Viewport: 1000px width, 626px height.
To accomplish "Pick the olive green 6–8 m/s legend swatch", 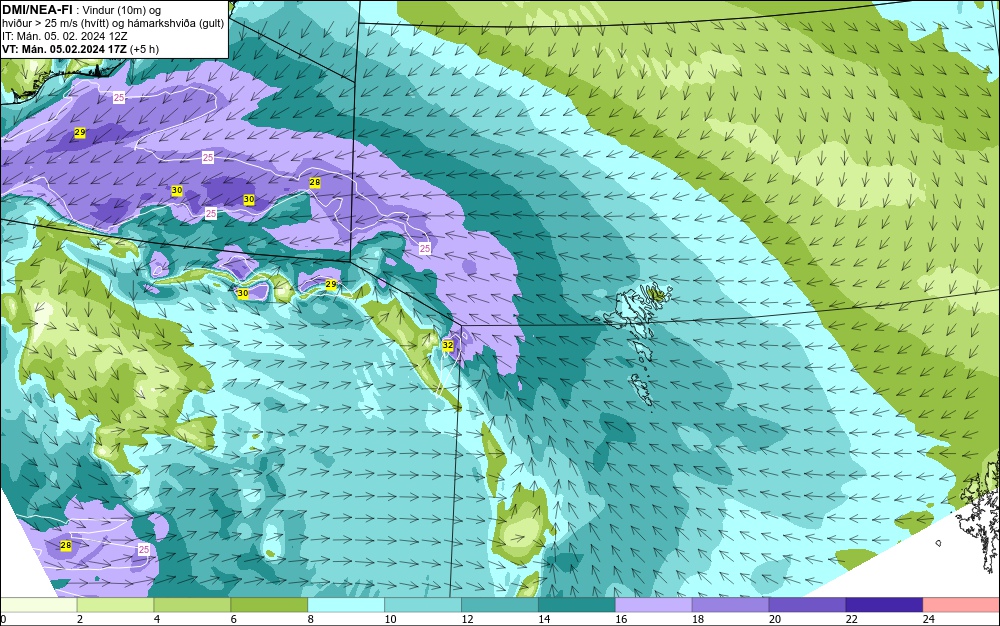I will pyautogui.click(x=269, y=605).
